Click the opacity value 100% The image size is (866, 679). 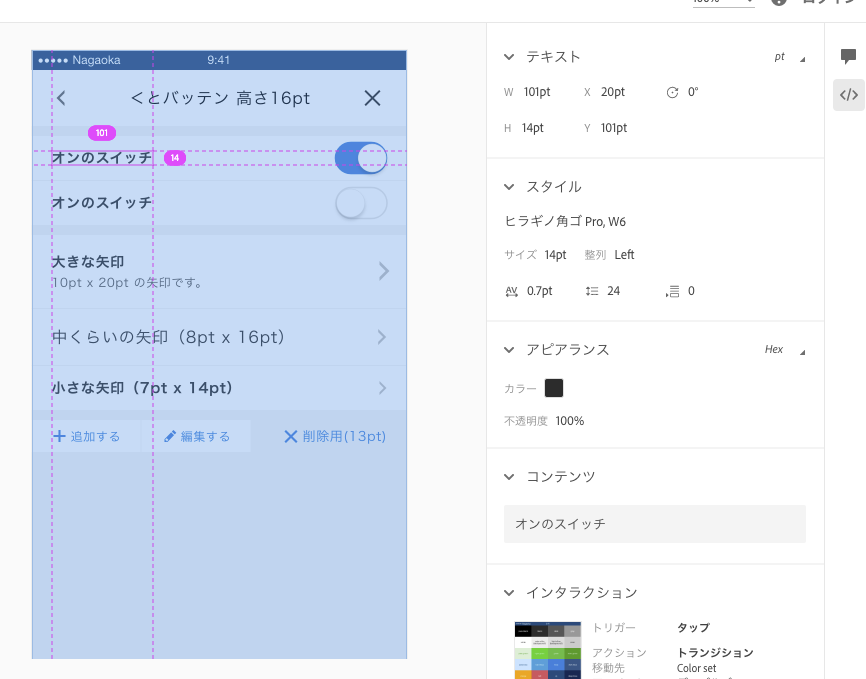(570, 422)
